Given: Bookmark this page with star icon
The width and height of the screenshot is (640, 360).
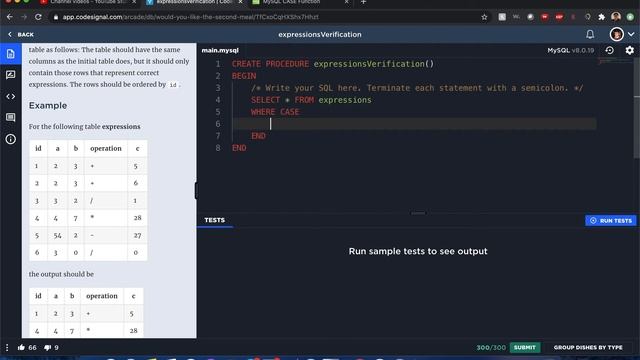Looking at the screenshot, I should click(x=484, y=17).
